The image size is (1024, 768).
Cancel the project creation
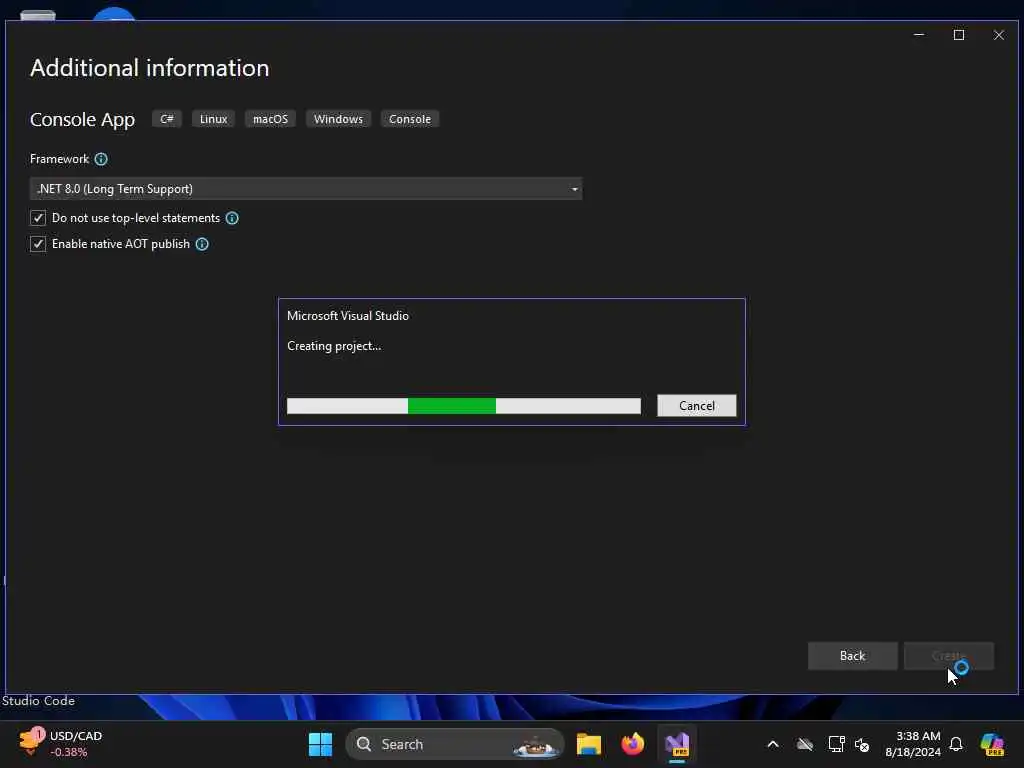(697, 406)
